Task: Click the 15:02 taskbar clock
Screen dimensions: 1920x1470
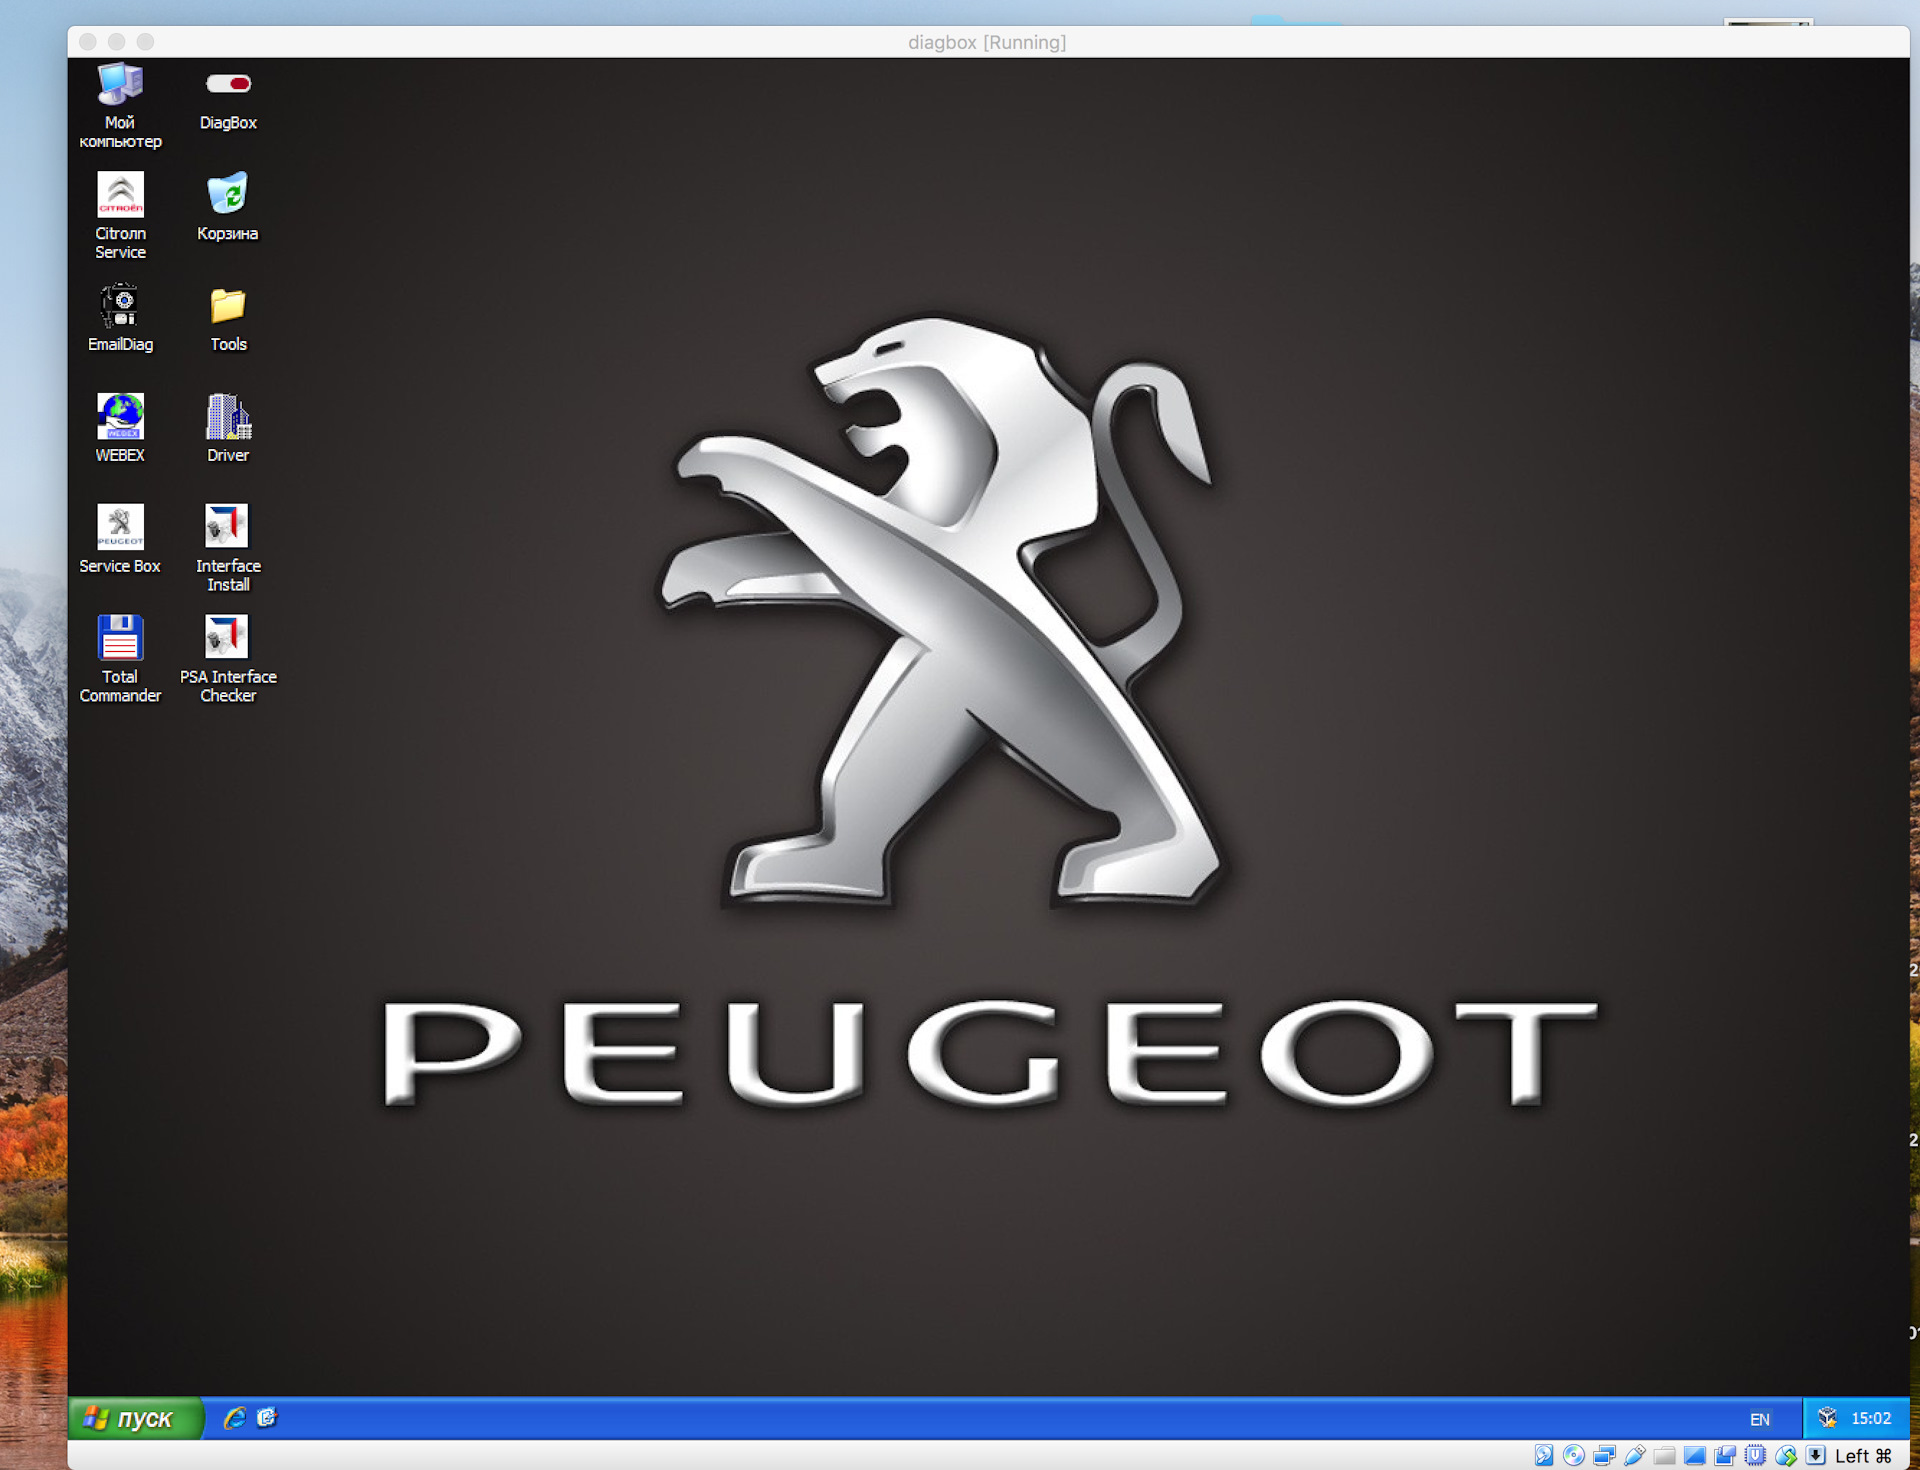Action: (x=1870, y=1418)
